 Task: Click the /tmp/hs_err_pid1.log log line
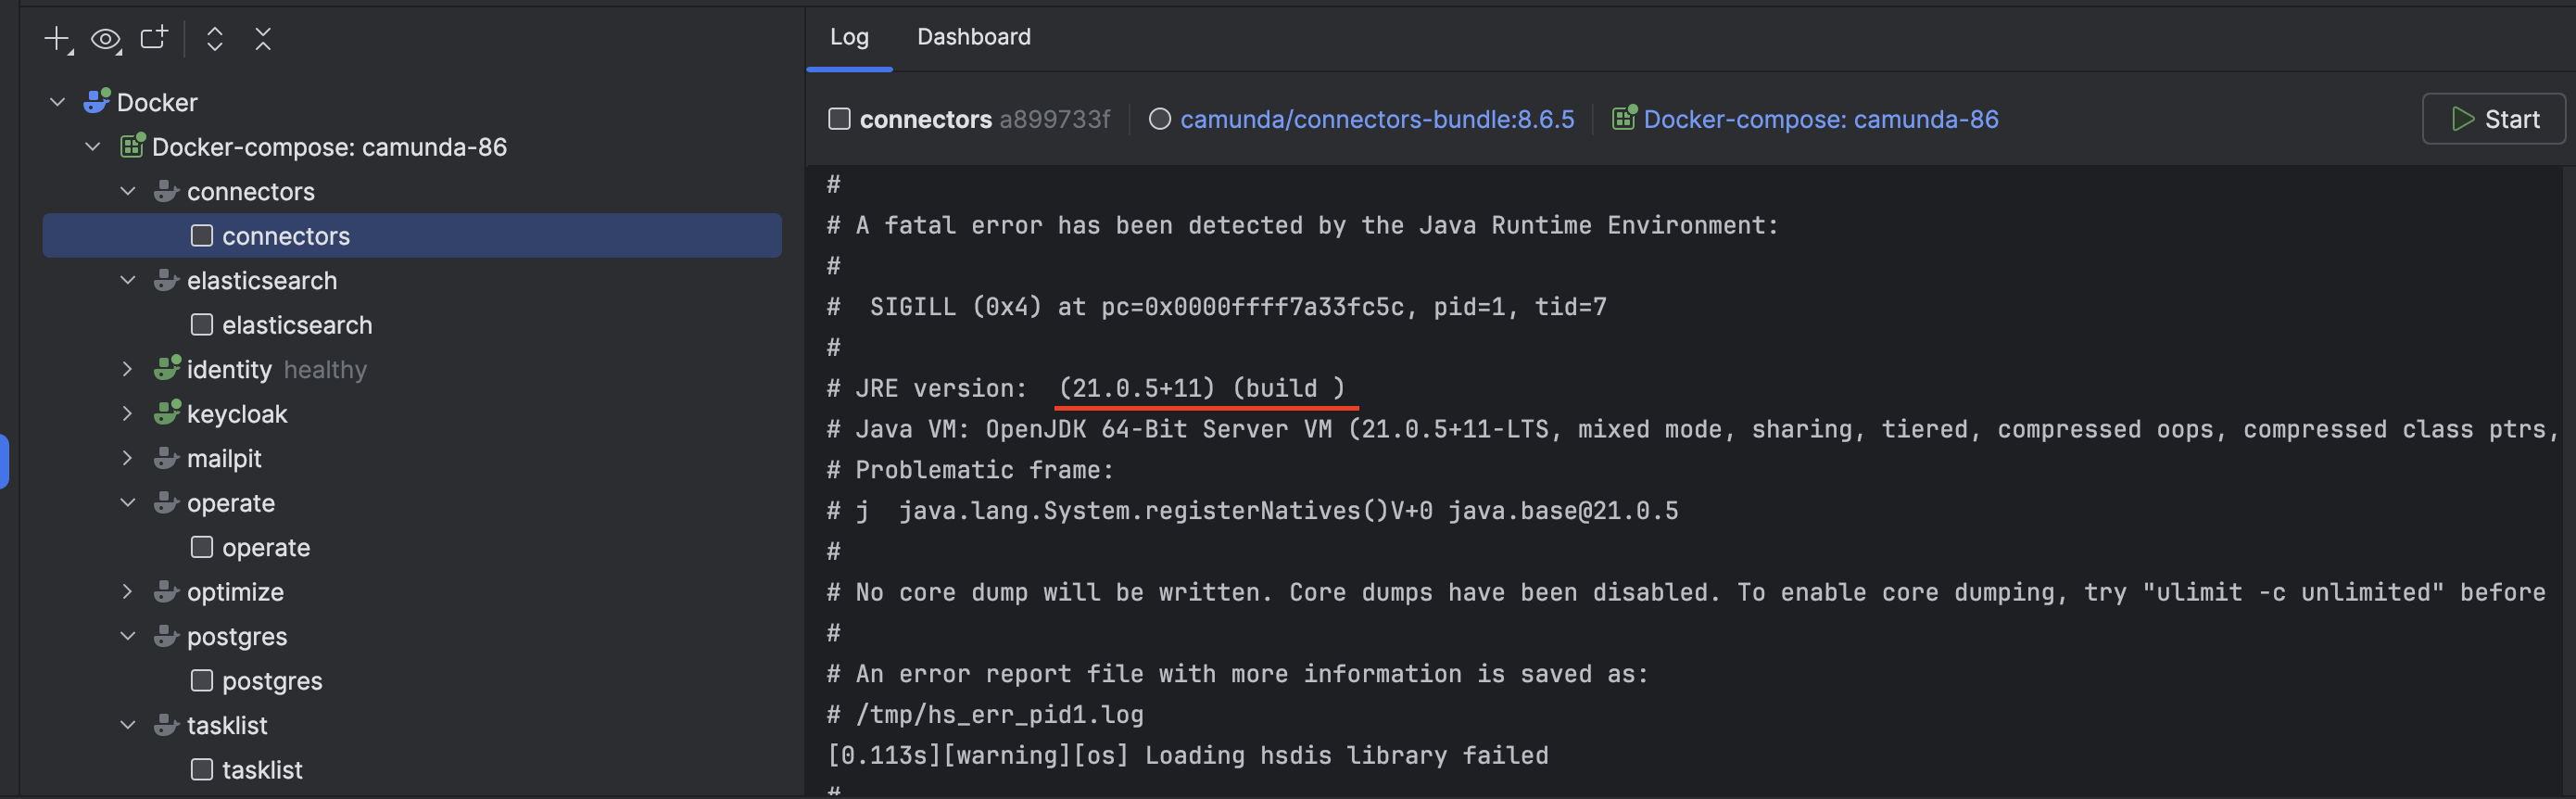(985, 715)
